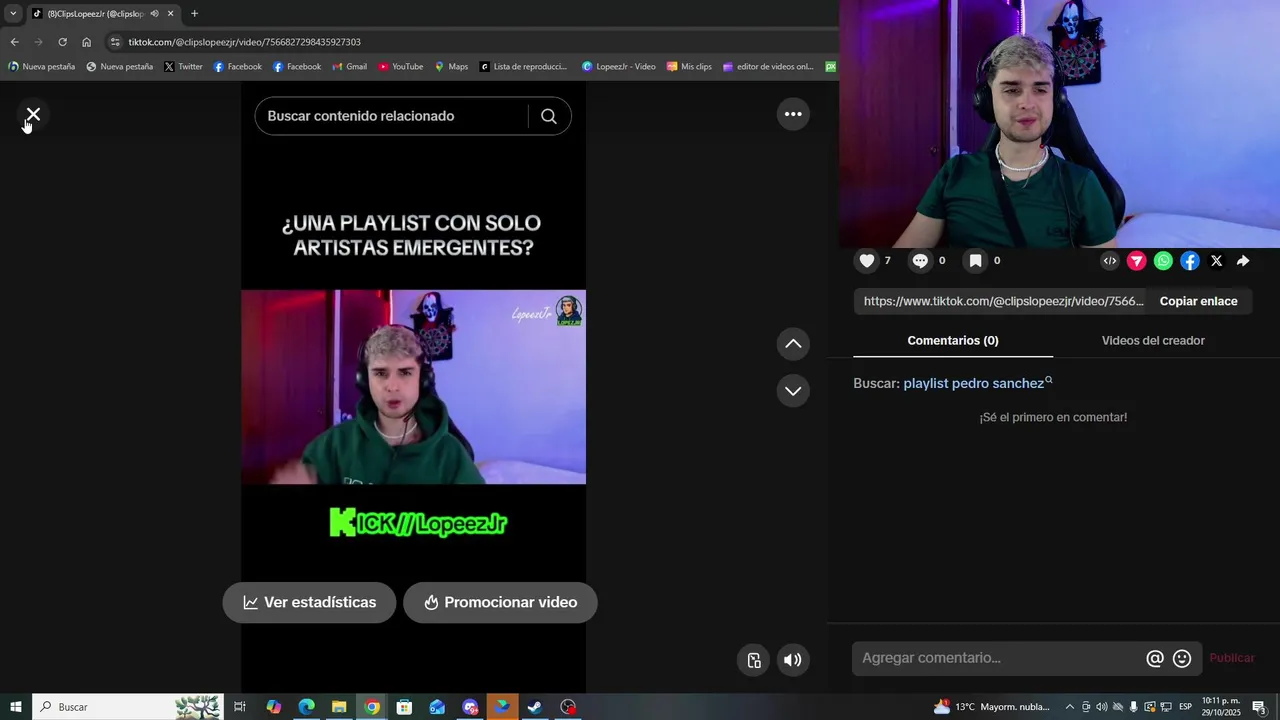Open the notification center icon
The width and height of the screenshot is (1280, 720).
1259,707
